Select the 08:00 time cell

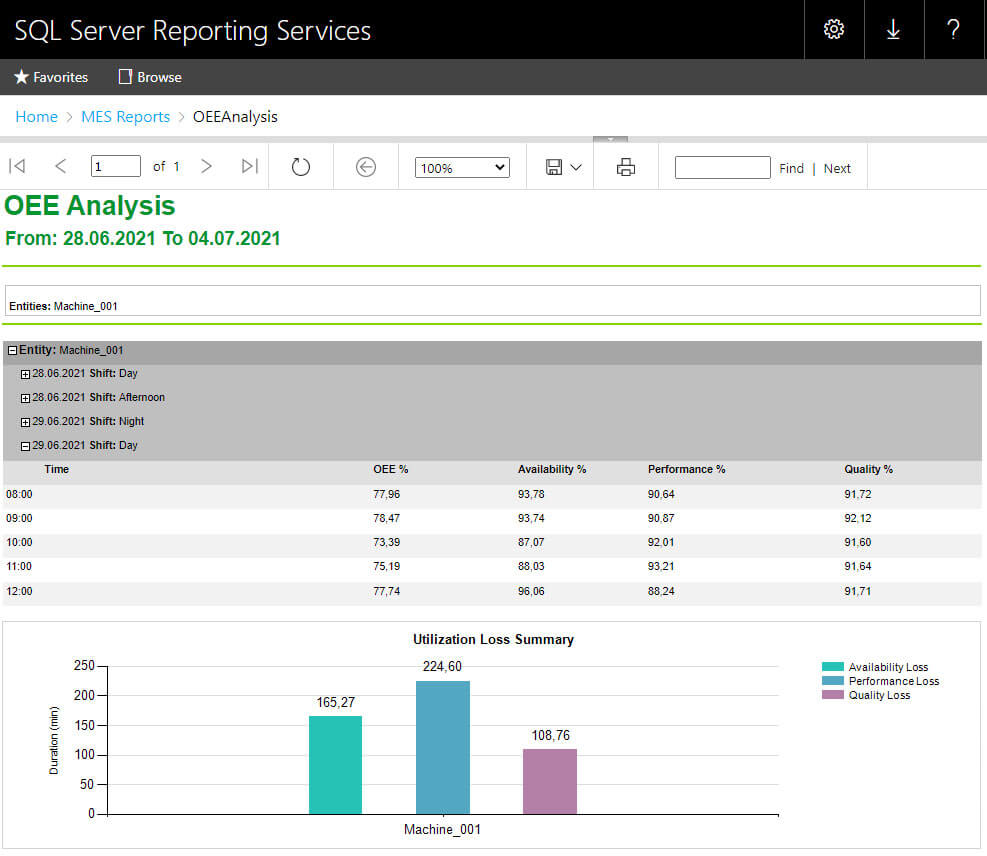tap(19, 495)
